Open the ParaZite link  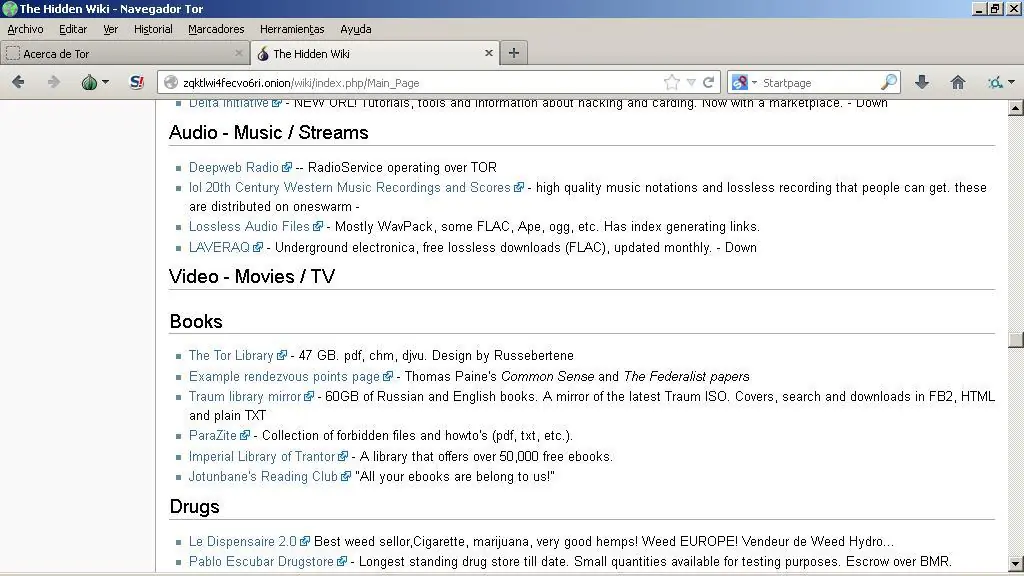[213, 436]
